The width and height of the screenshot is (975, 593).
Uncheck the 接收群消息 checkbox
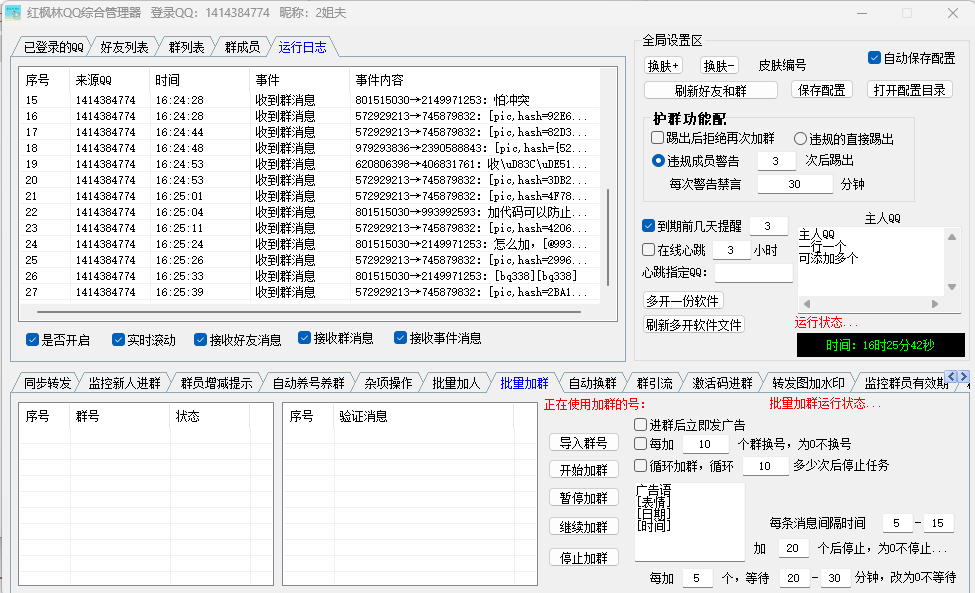(x=305, y=338)
